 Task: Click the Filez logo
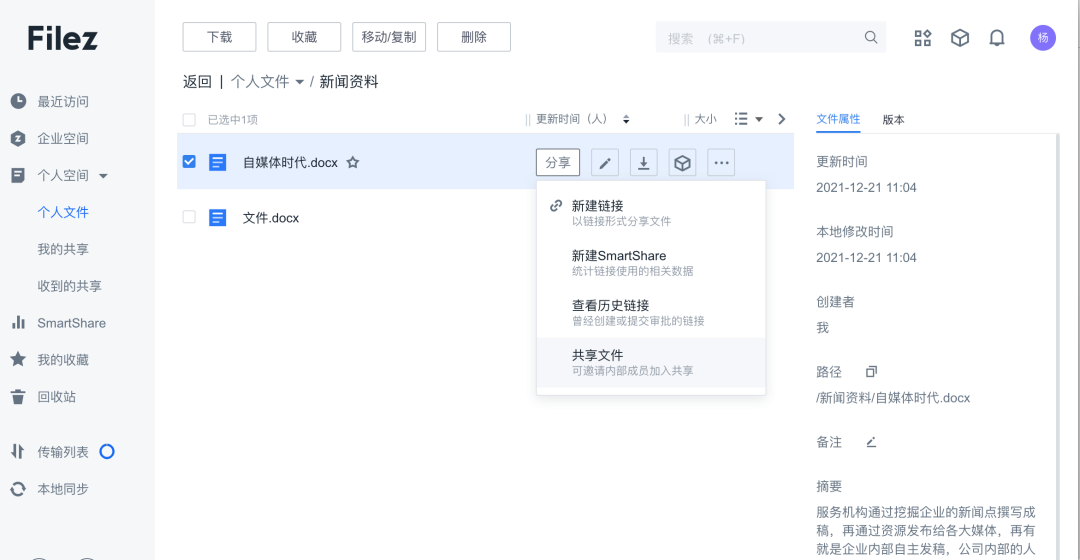pos(62,39)
